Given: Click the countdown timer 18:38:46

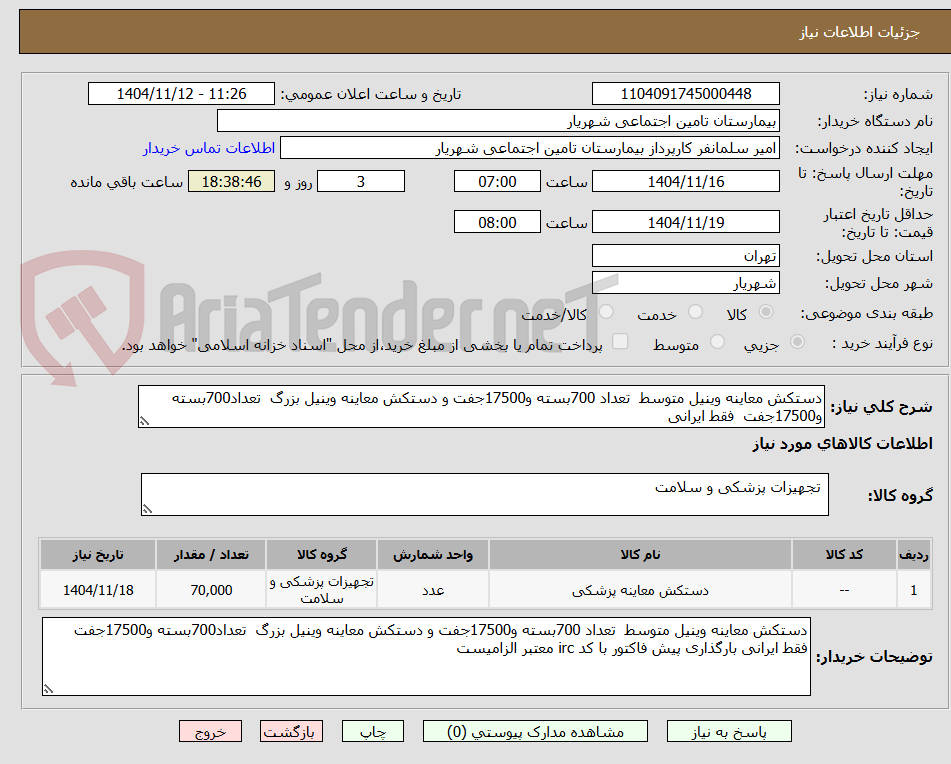Looking at the screenshot, I should pyautogui.click(x=232, y=181).
